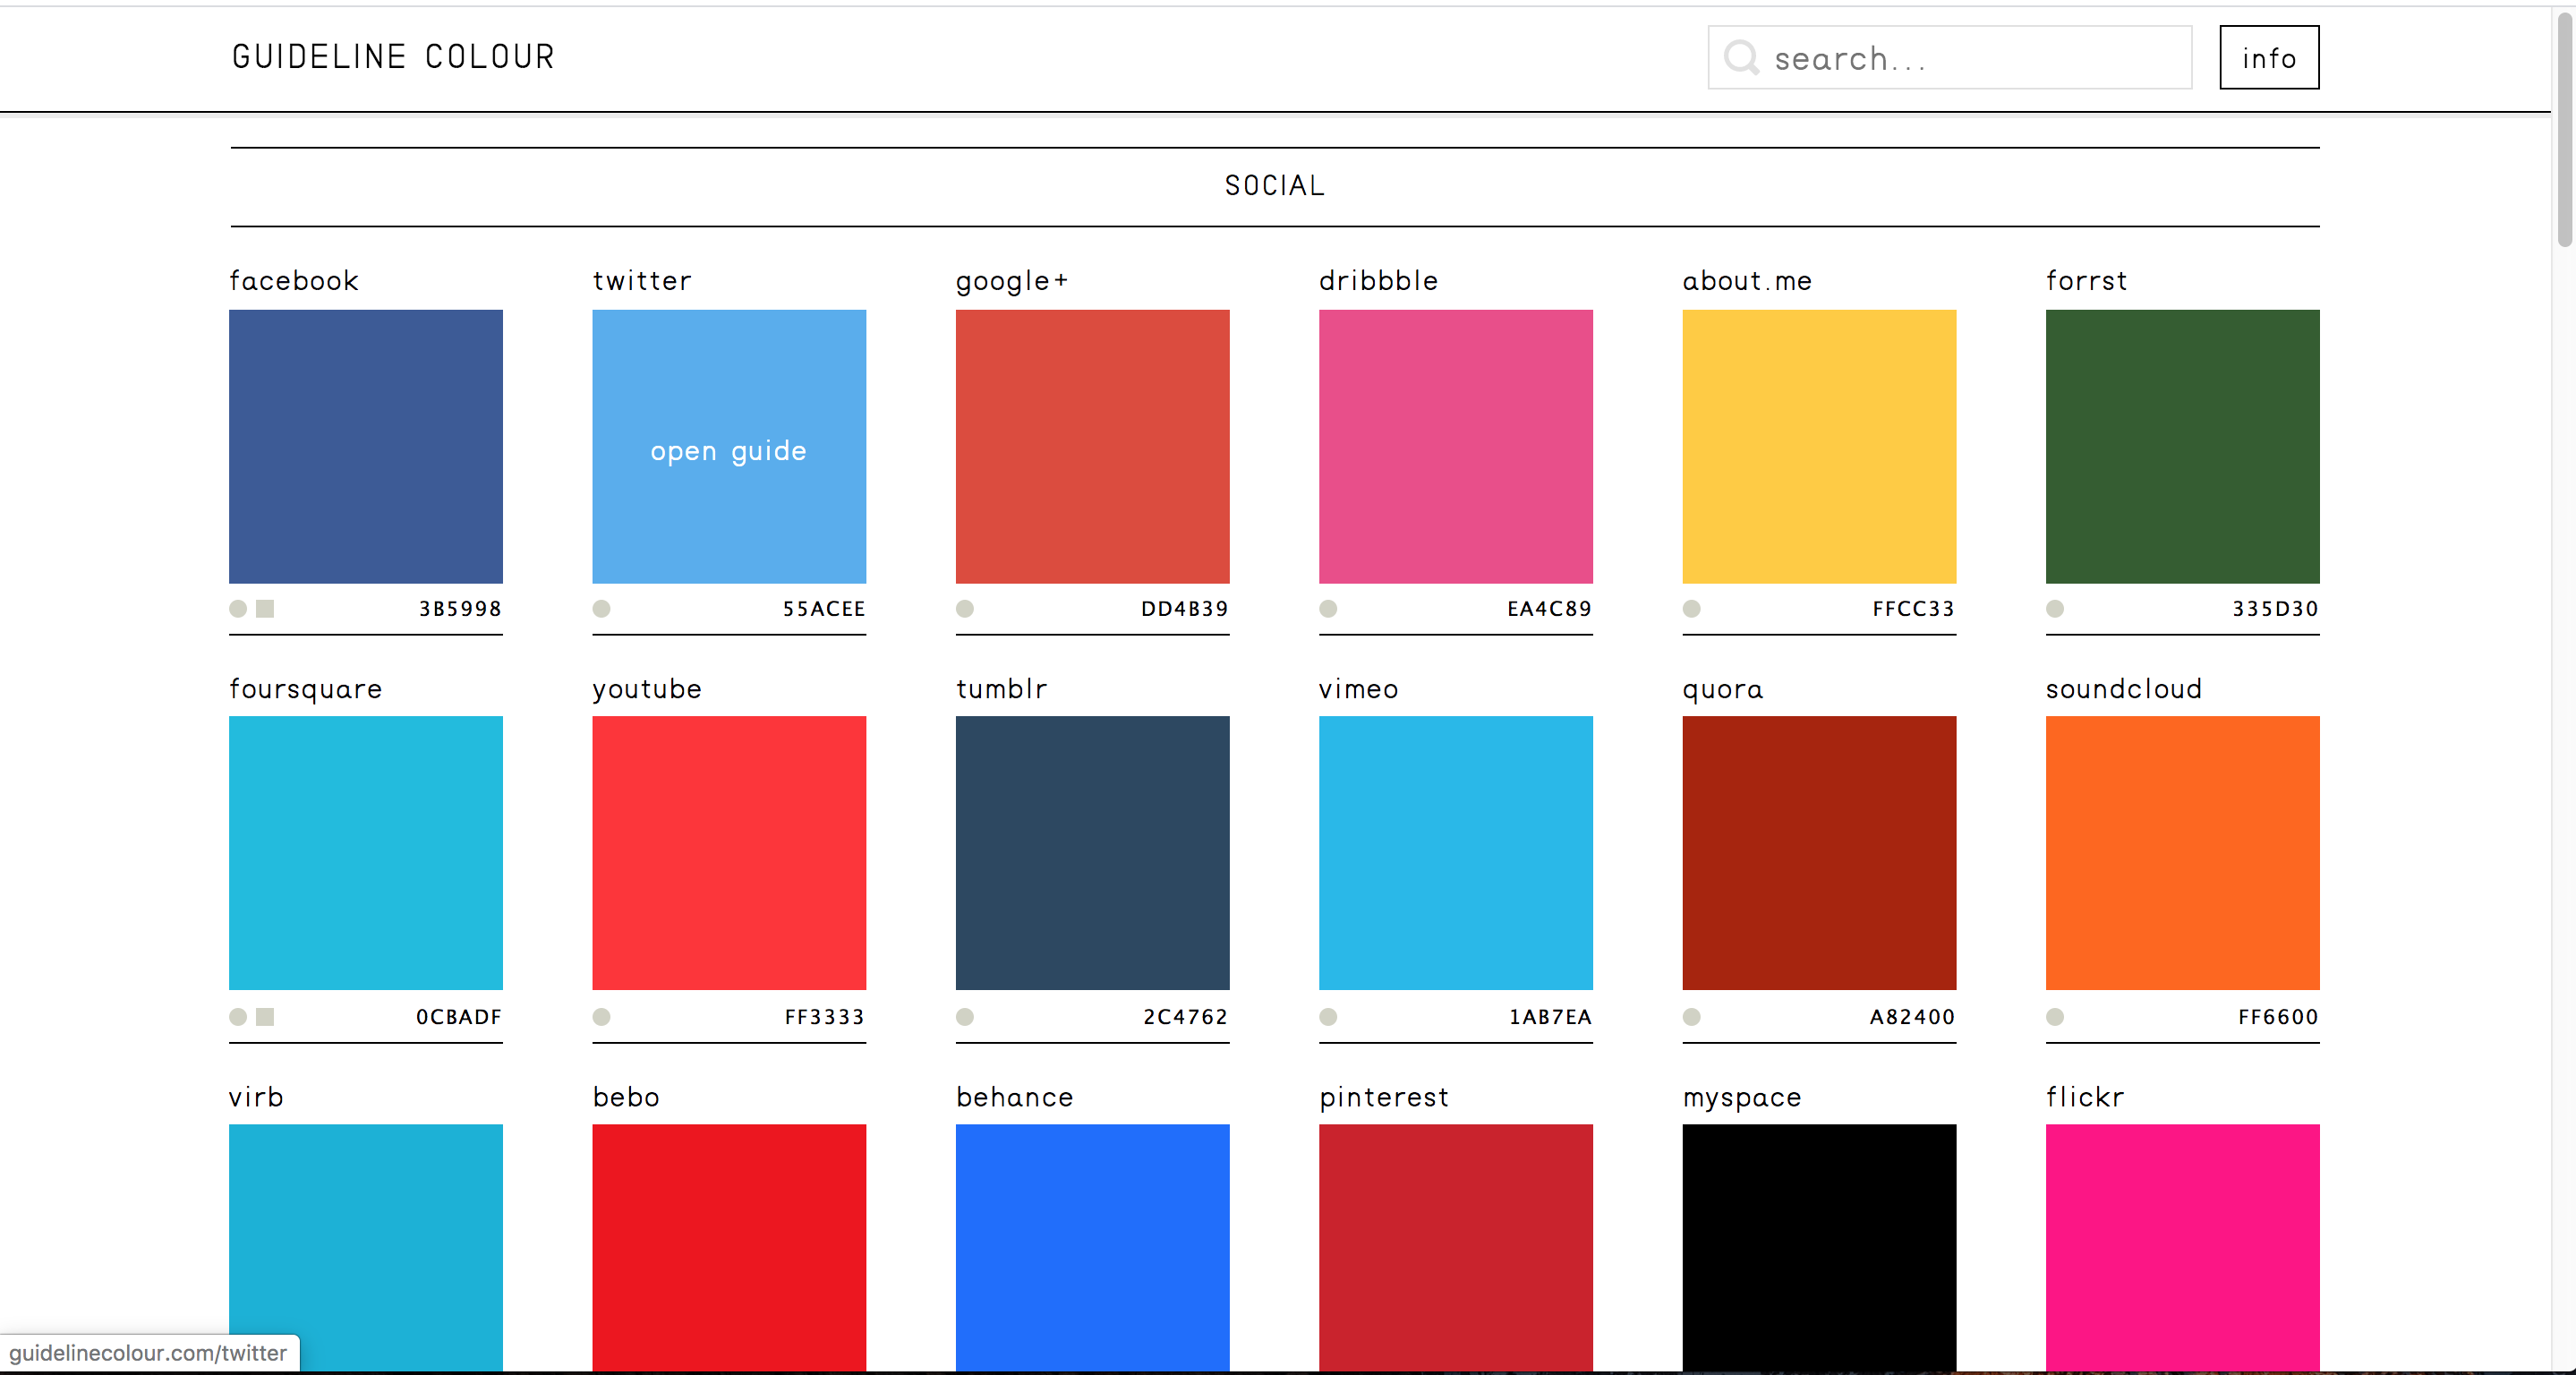This screenshot has width=2576, height=1375.
Task: Click the google+ name label
Action: [1012, 282]
